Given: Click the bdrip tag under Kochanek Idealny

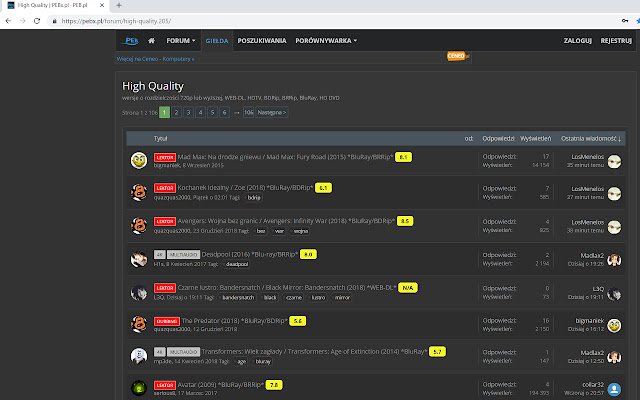Looking at the screenshot, I should pyautogui.click(x=254, y=198).
